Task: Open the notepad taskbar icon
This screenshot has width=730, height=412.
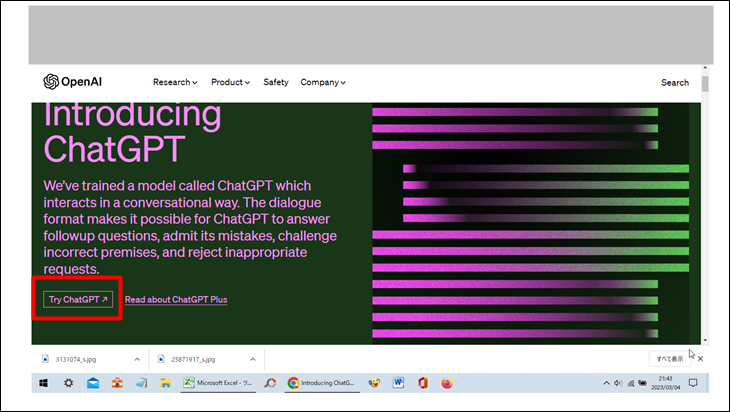Action: pyautogui.click(x=142, y=383)
